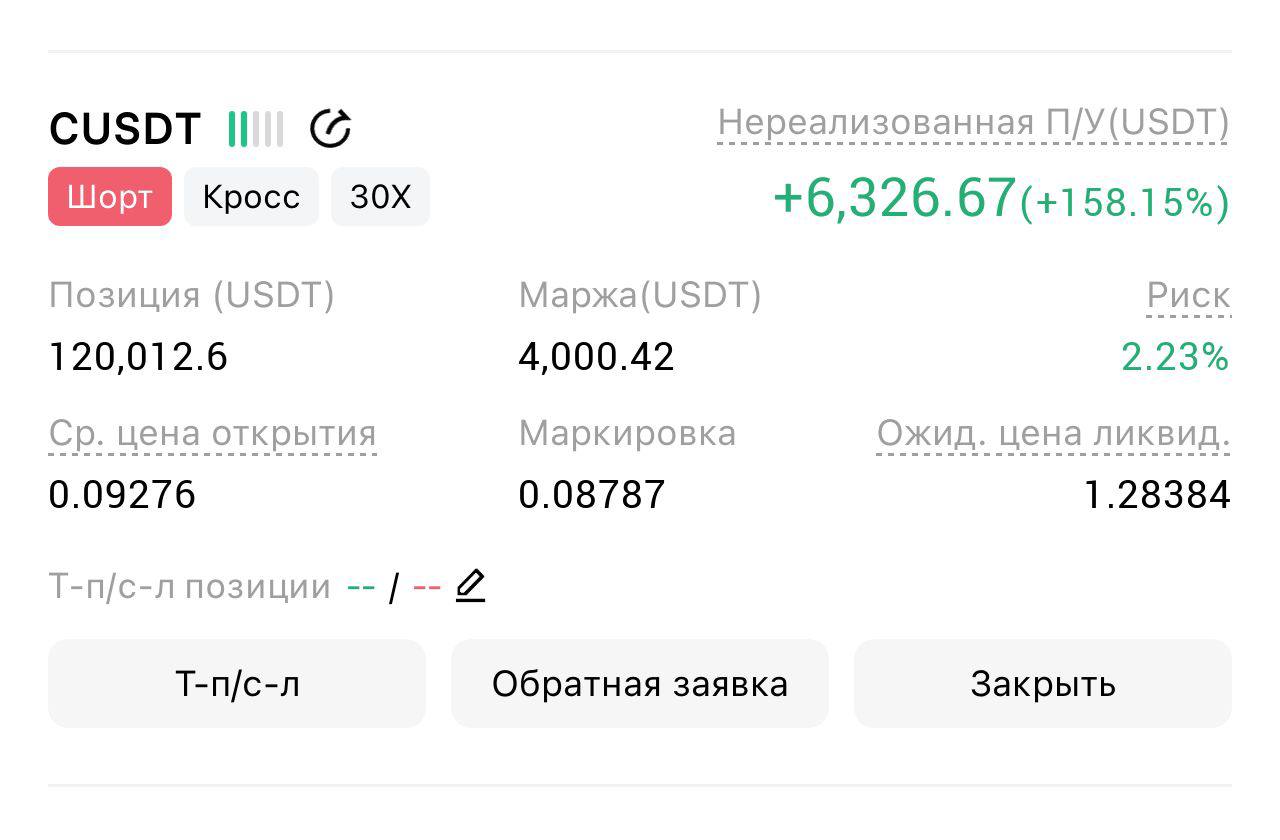1280x840 pixels.
Task: Tap the Риск underlined label
Action: pyautogui.click(x=1188, y=296)
